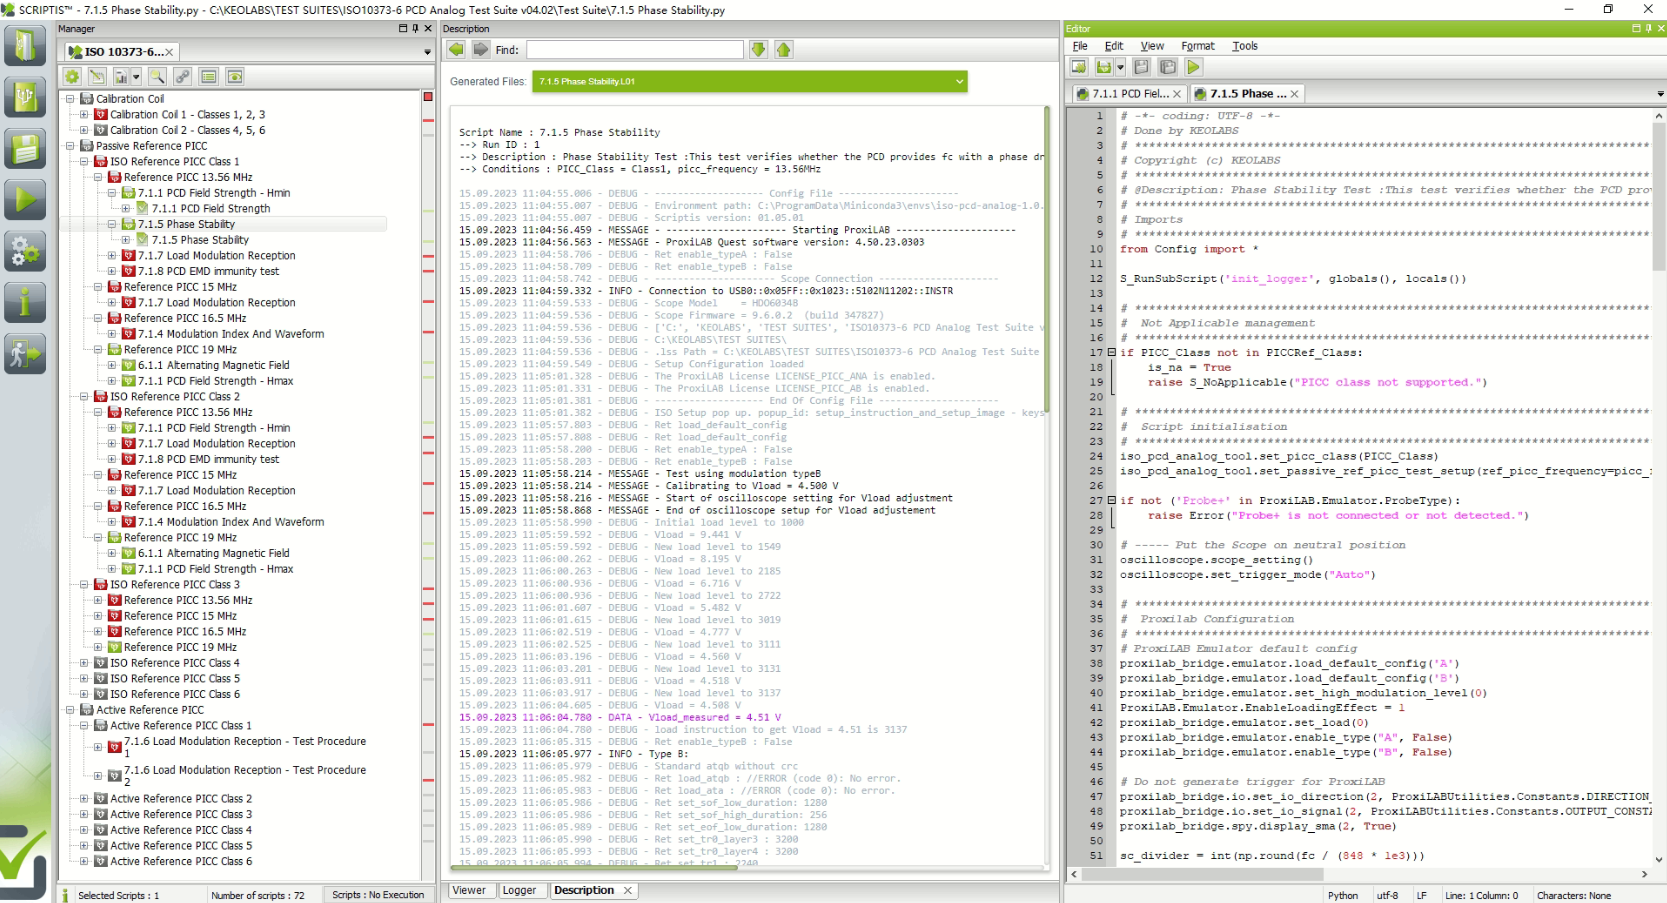Viewport: 1667px width, 903px height.
Task: Expand ISO Reference PICC Class 4 node
Action: pyautogui.click(x=85, y=663)
